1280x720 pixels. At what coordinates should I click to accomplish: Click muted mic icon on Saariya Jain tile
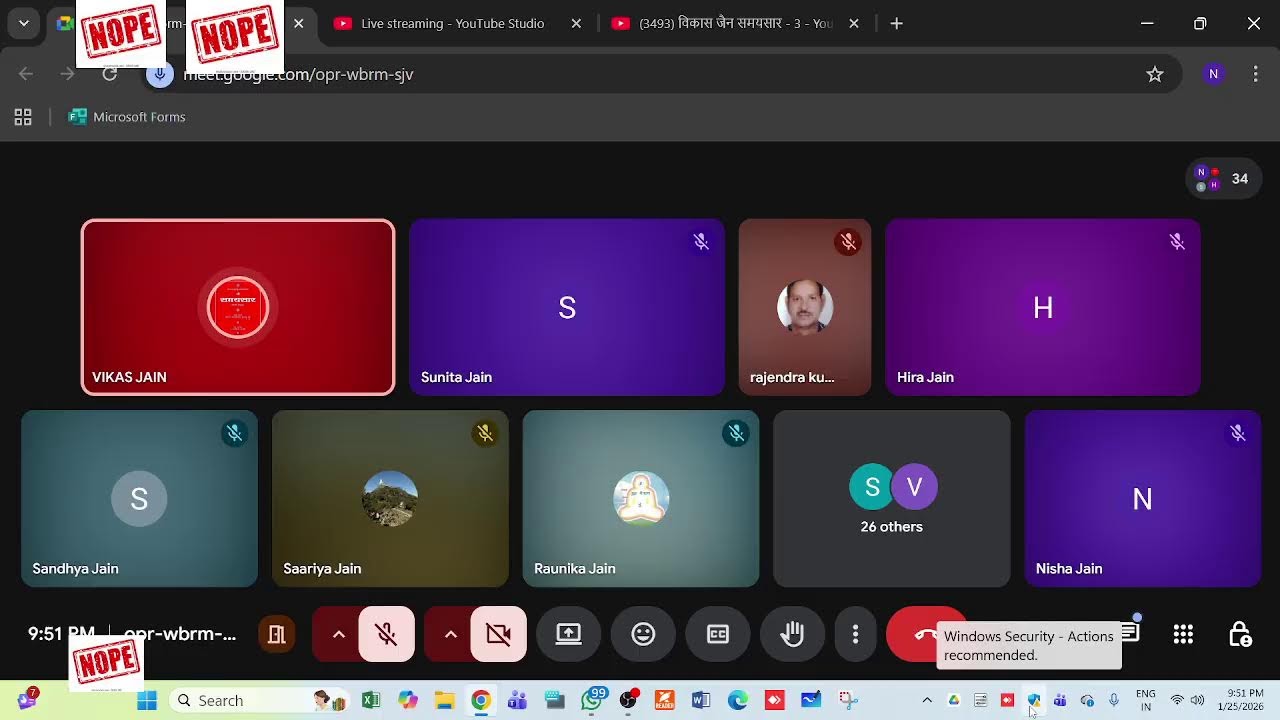click(485, 433)
